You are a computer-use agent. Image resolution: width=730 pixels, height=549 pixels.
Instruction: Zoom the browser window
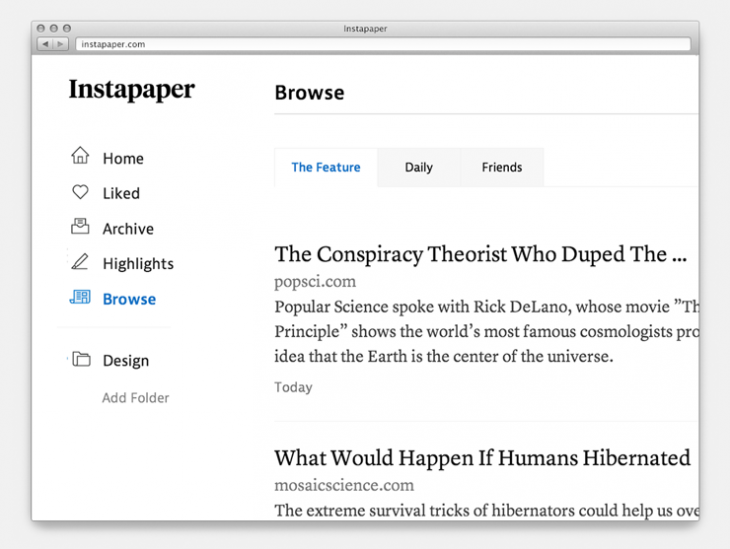coord(67,28)
